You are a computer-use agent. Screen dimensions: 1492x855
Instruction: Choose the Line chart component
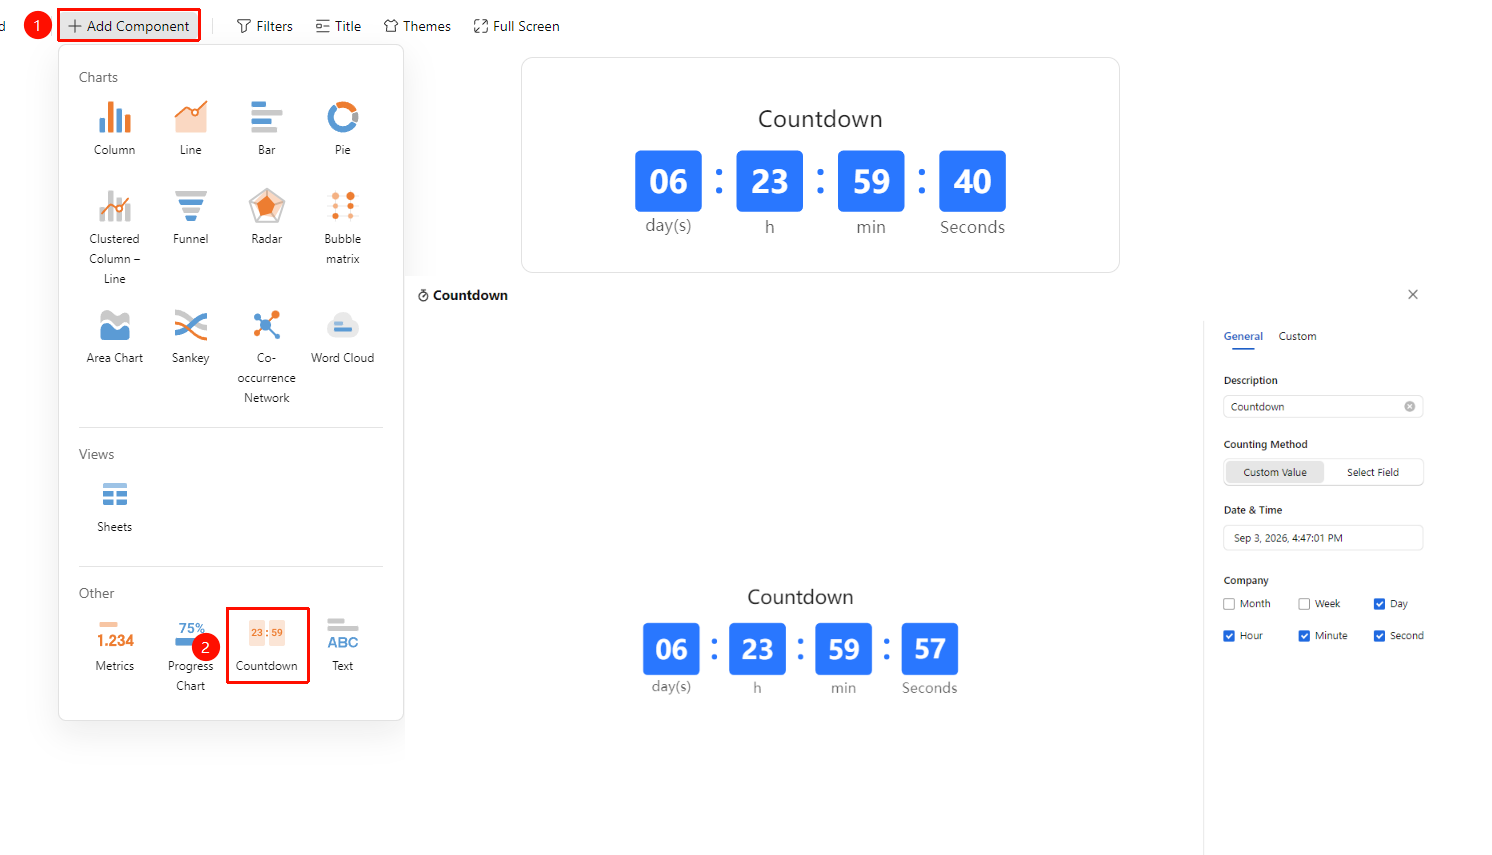click(x=191, y=118)
